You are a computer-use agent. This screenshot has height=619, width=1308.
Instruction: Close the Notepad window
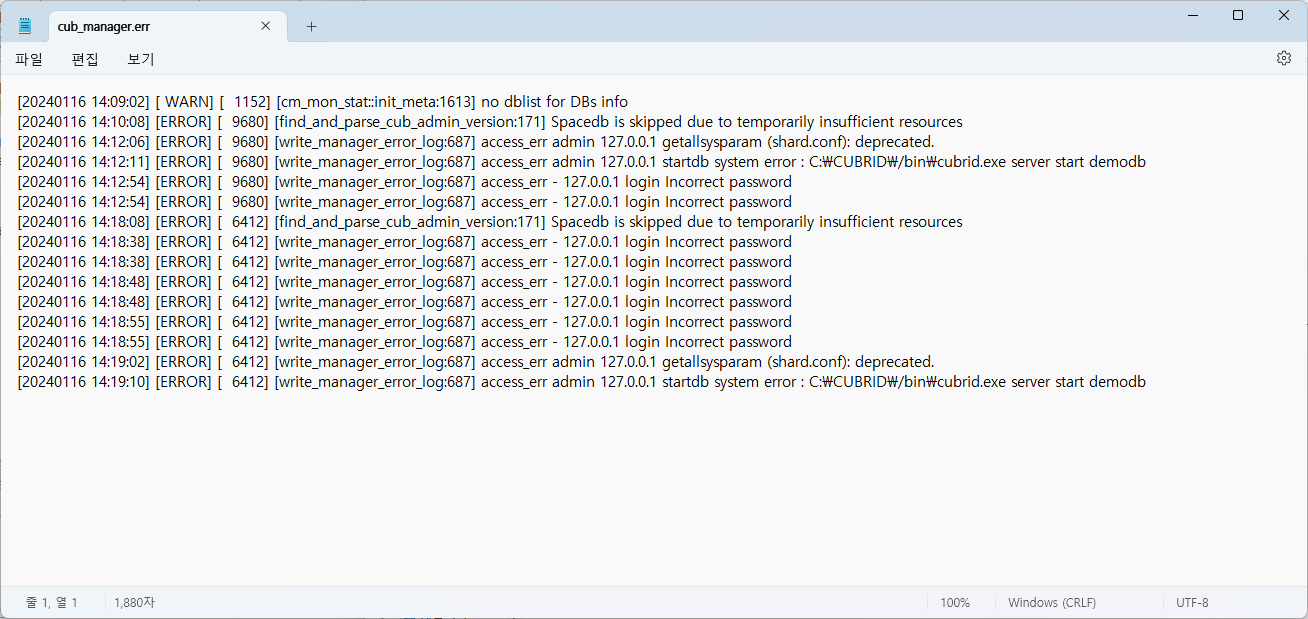[x=1284, y=15]
